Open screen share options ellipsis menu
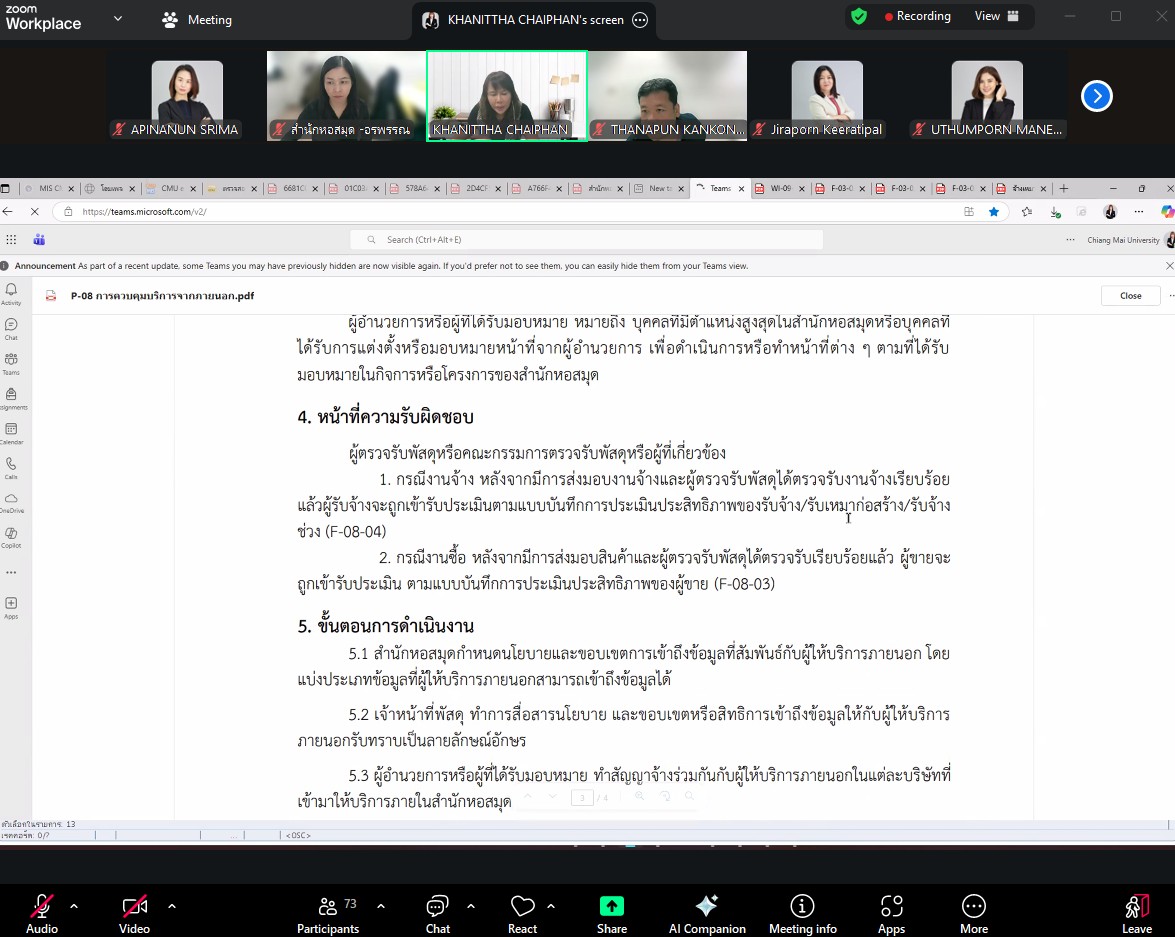Viewport: 1175px width, 937px height. (x=640, y=20)
